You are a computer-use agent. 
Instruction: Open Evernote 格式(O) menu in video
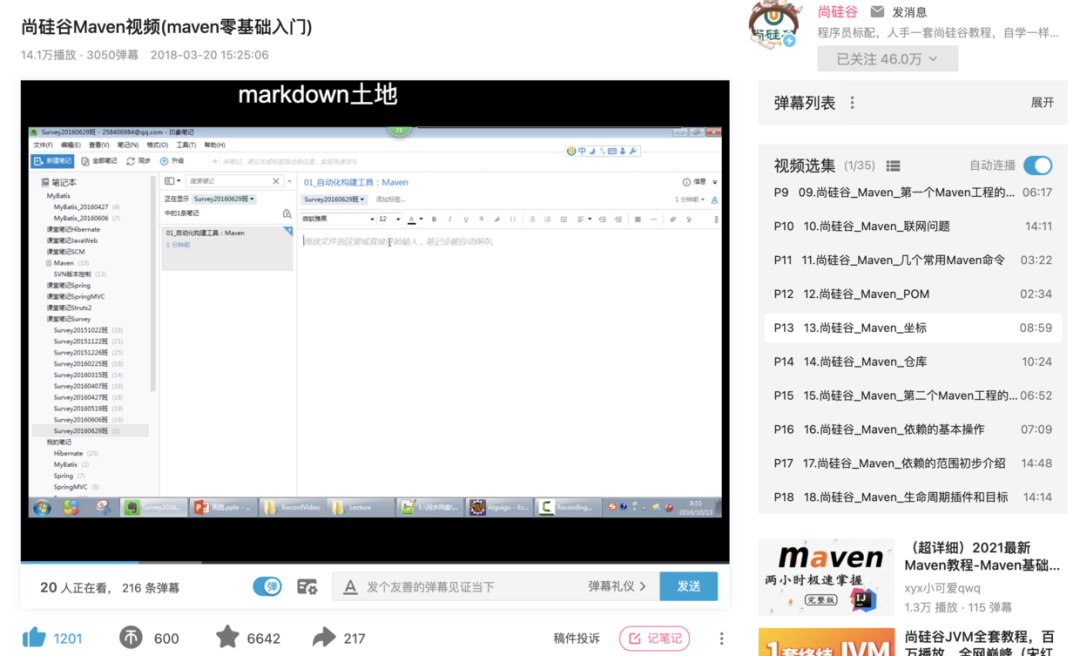point(157,145)
